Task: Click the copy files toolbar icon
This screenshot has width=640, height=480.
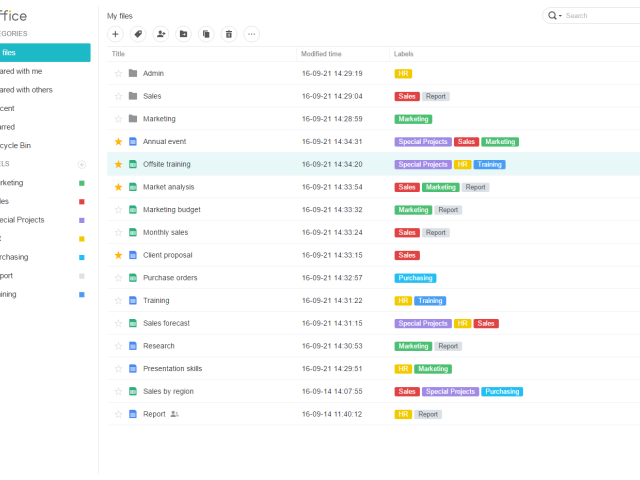Action: (x=206, y=34)
